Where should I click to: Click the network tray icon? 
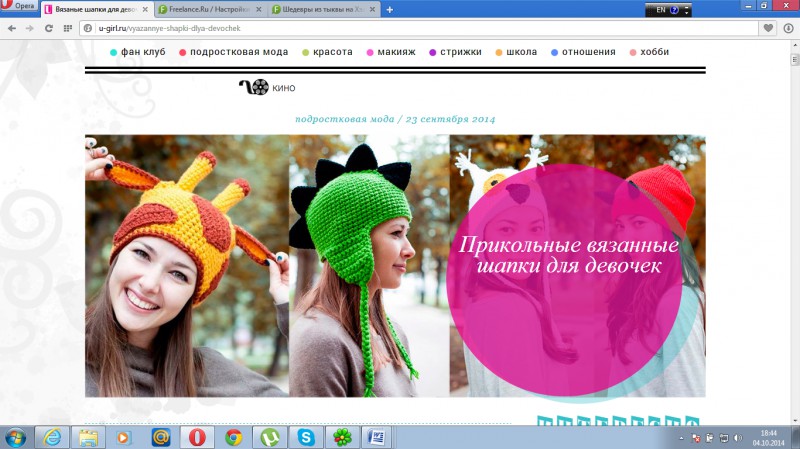723,438
